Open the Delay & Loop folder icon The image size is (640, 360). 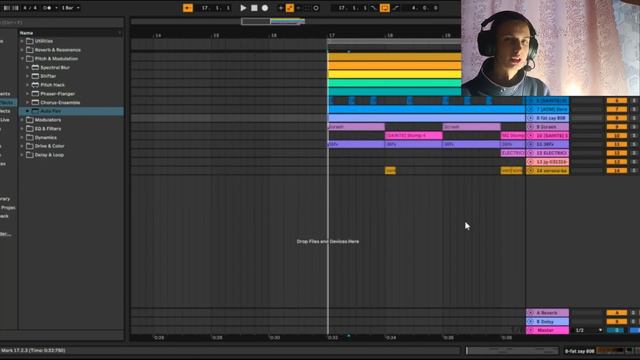[x=30, y=155]
